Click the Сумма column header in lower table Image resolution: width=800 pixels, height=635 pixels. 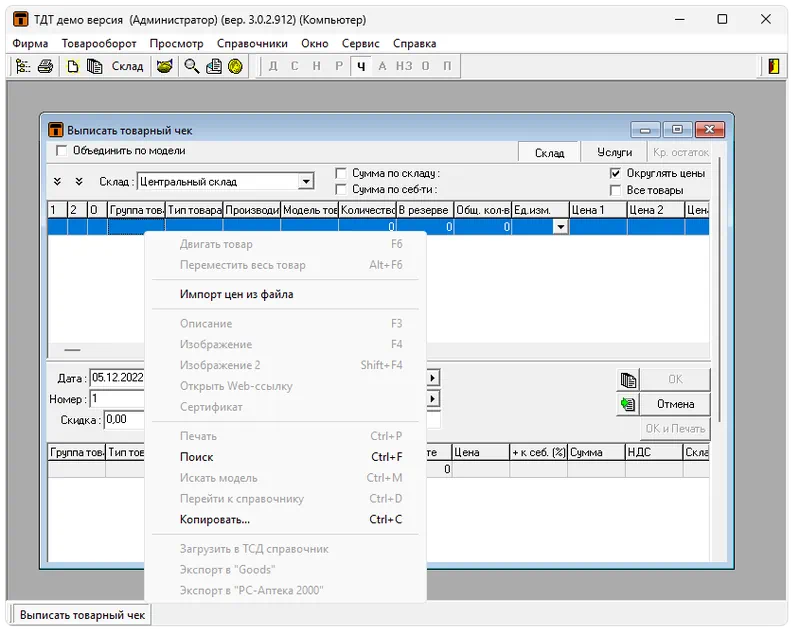(x=596, y=452)
